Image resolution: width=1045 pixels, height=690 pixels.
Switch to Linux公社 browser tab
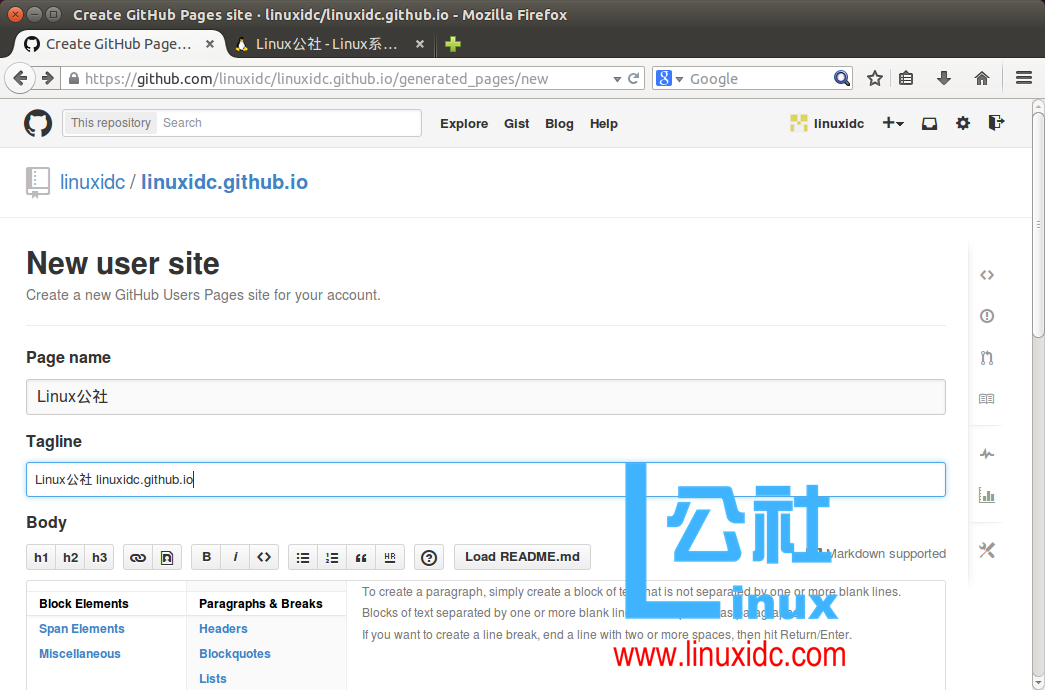[x=327, y=44]
